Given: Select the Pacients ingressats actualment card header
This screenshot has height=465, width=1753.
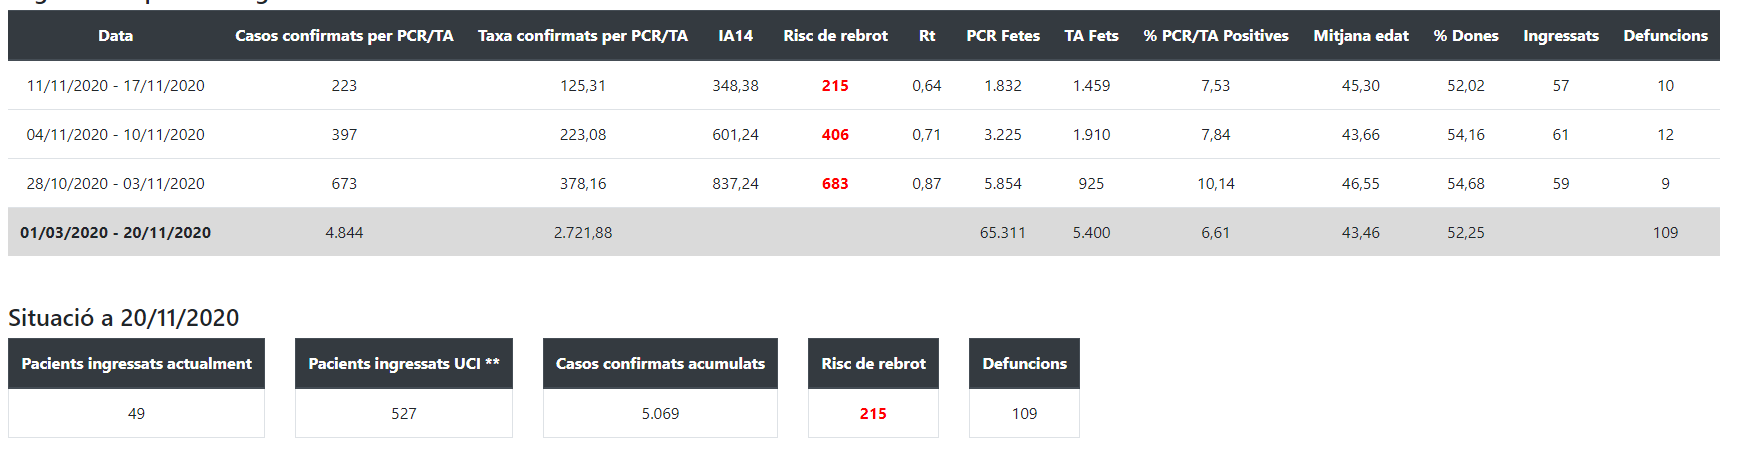Looking at the screenshot, I should (x=137, y=364).
